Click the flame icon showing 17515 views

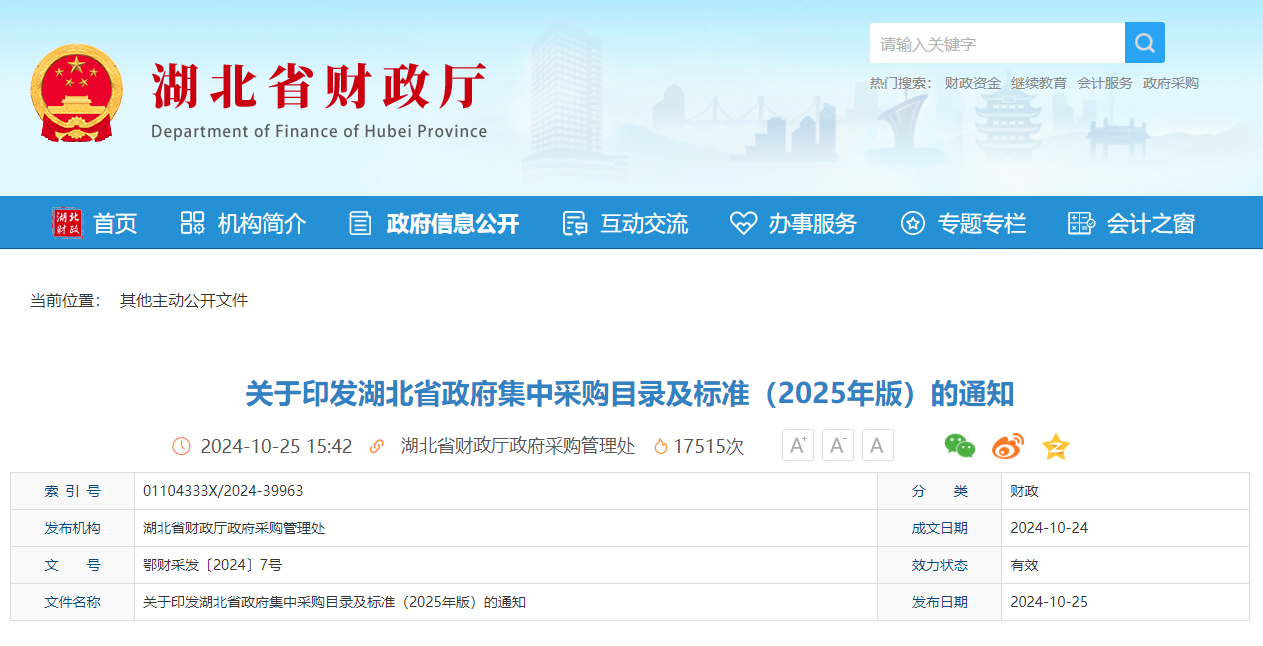[x=660, y=446]
